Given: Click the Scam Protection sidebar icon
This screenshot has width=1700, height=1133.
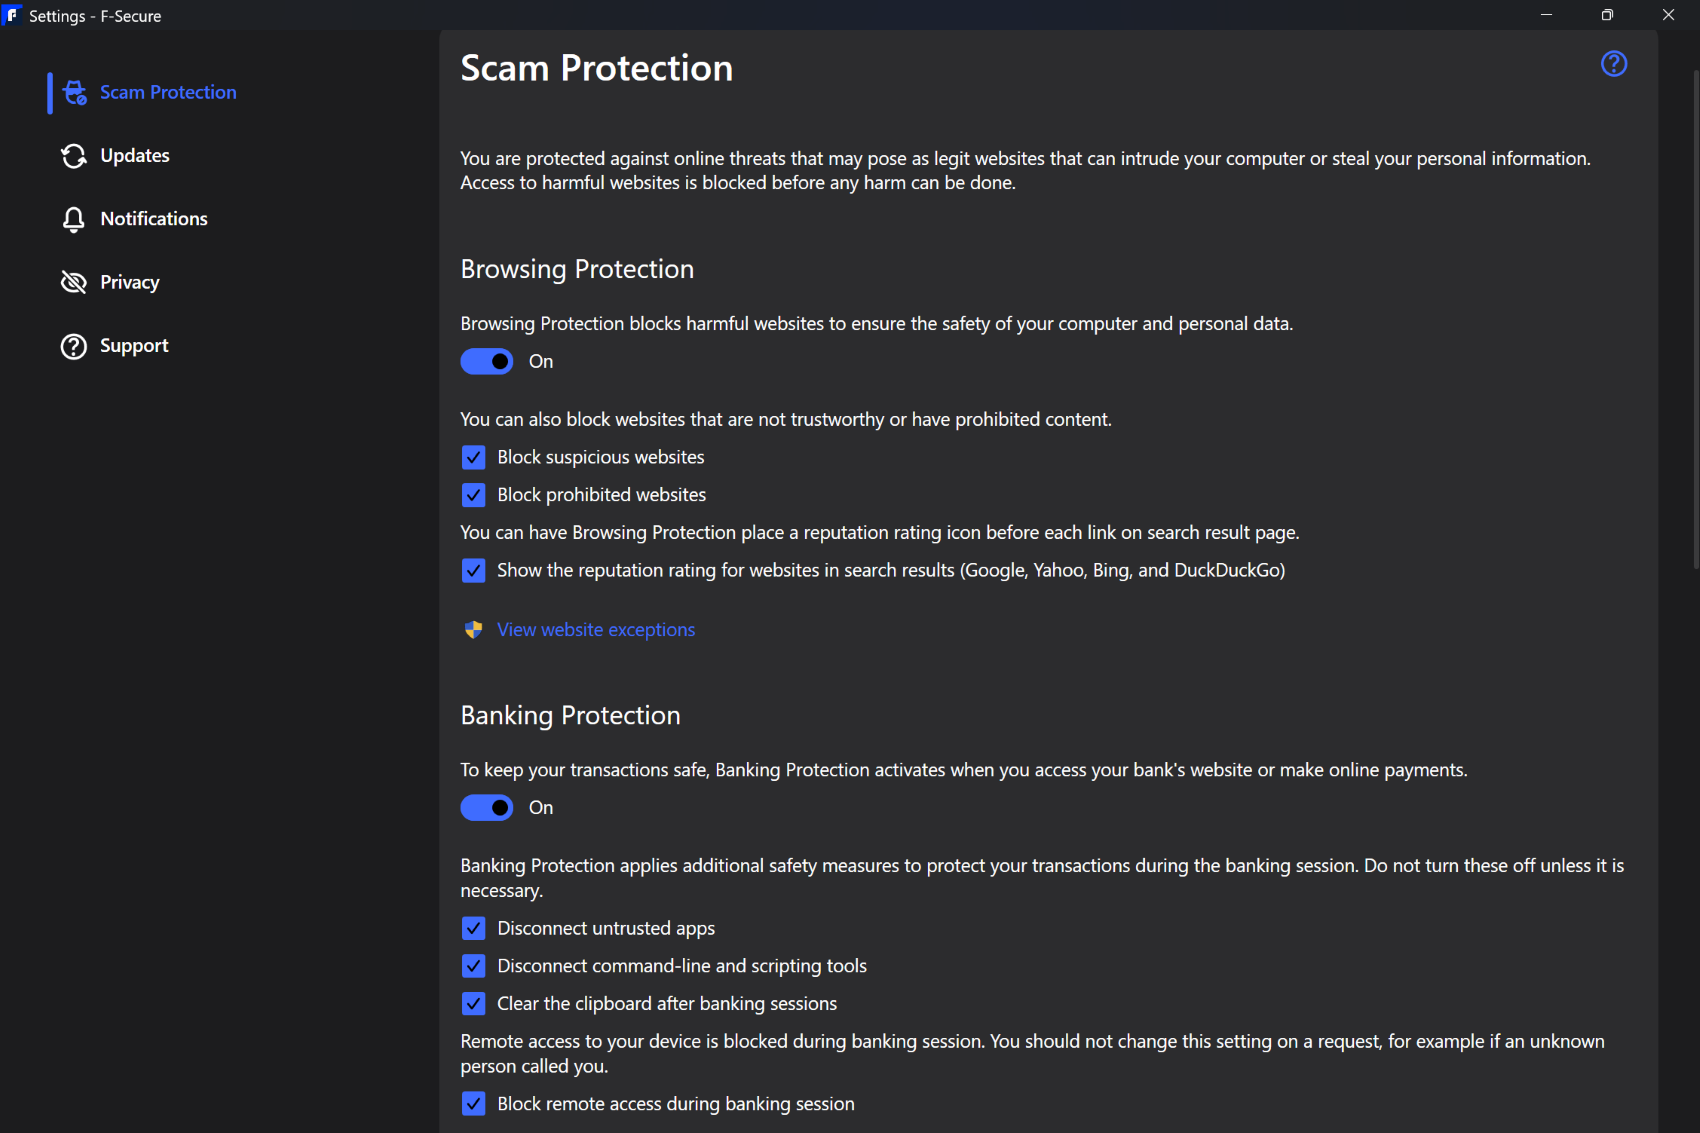Looking at the screenshot, I should pos(75,92).
